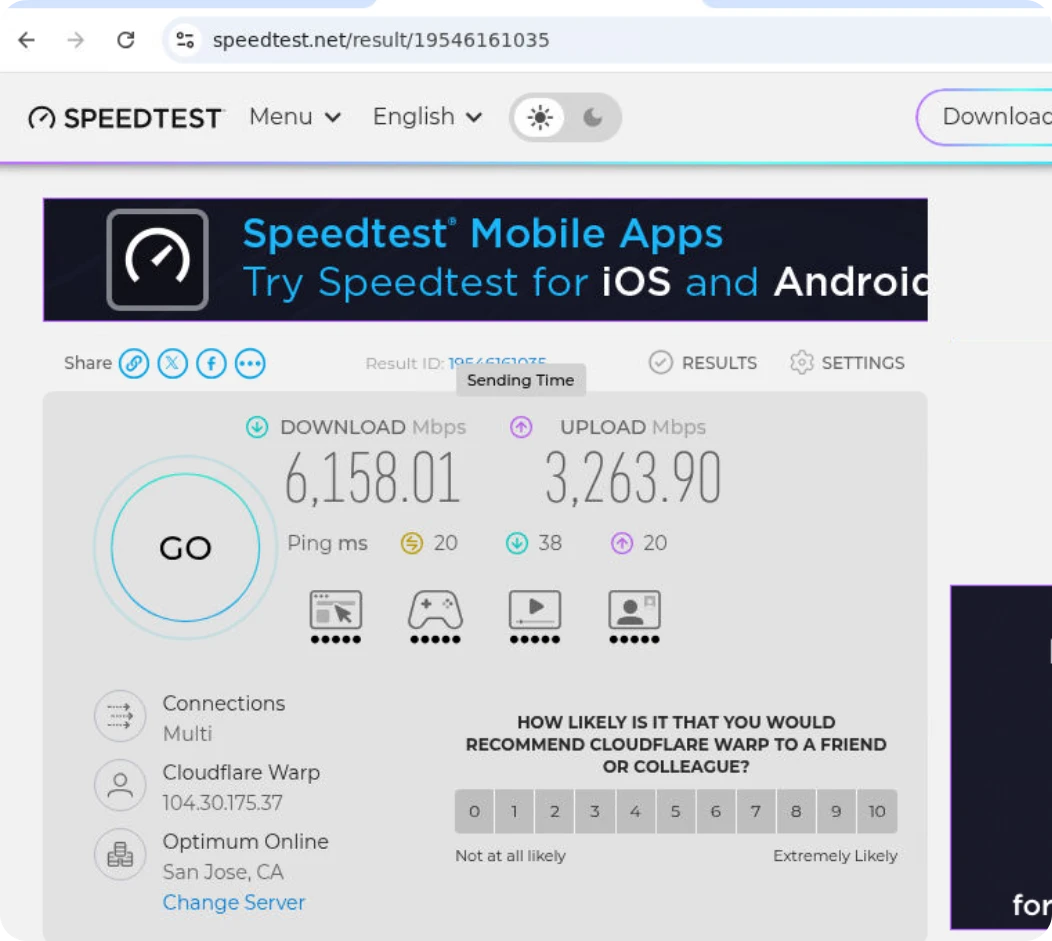This screenshot has width=1052, height=941.
Task: Click the download arrow icon beside DOWNLOAD
Action: click(257, 427)
